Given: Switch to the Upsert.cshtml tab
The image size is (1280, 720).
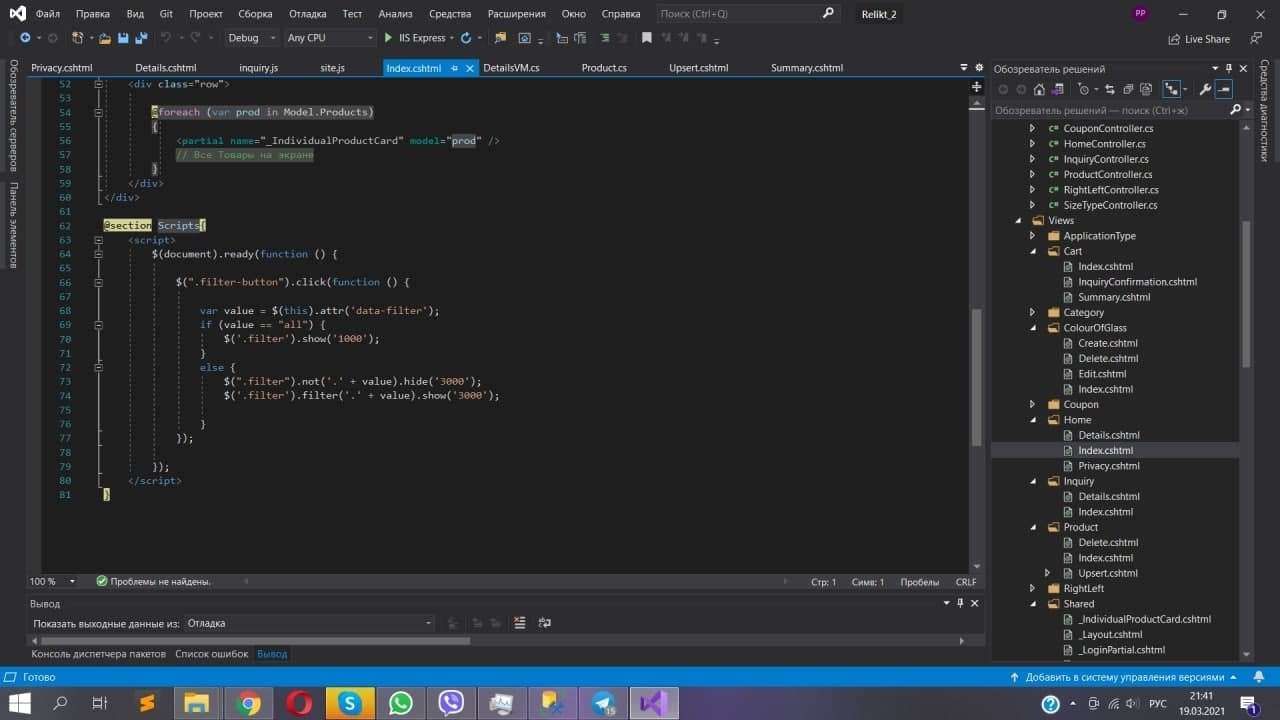Looking at the screenshot, I should click(x=699, y=68).
